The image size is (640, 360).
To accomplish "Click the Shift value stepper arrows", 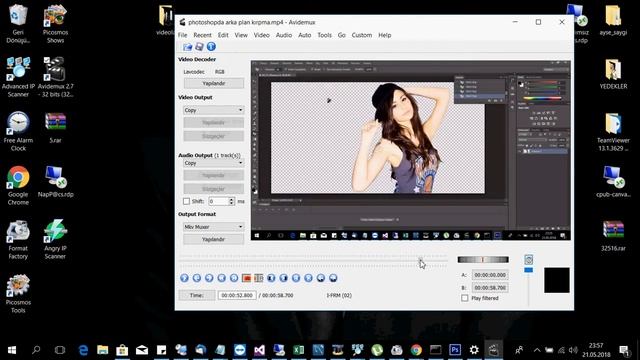I will pos(231,201).
